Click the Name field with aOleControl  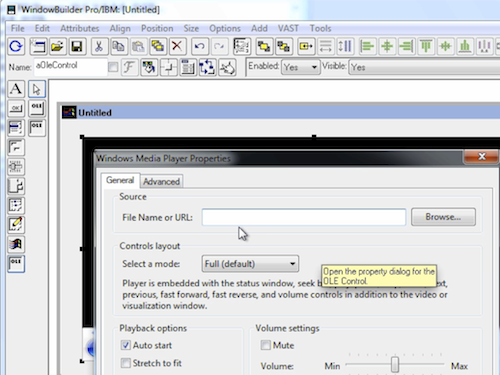pyautogui.click(x=70, y=67)
